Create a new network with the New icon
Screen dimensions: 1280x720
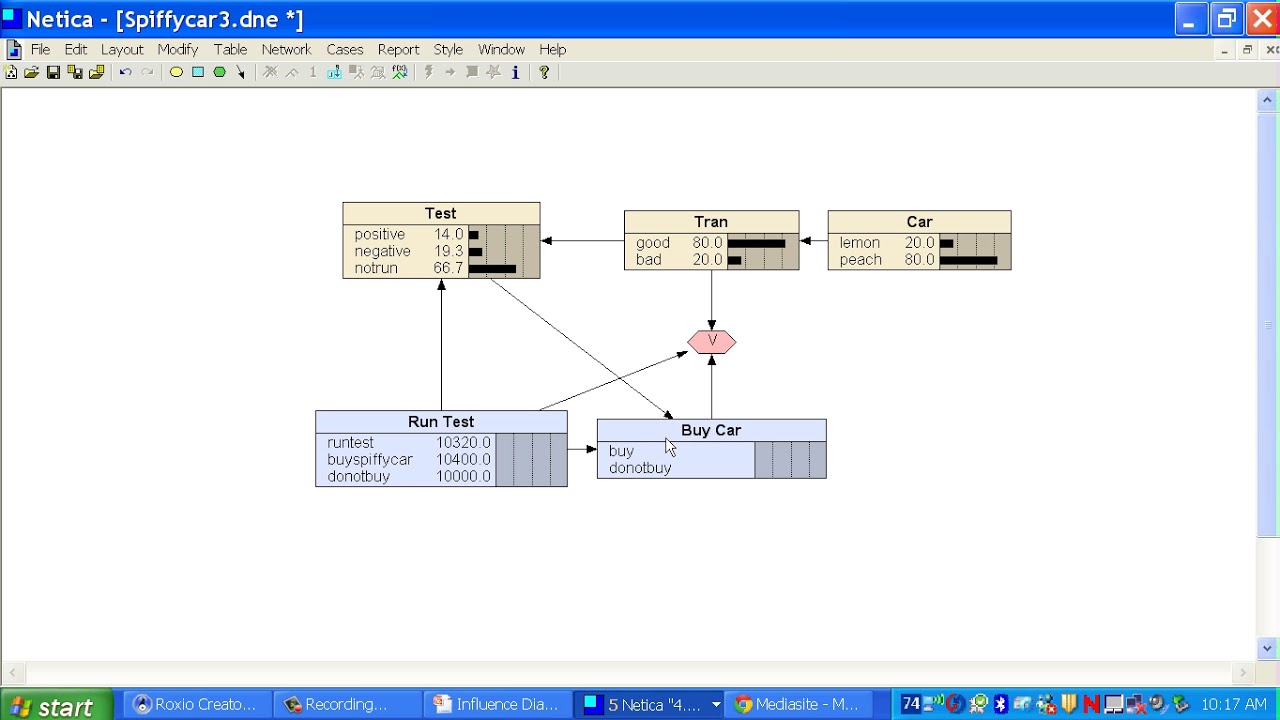coord(11,72)
